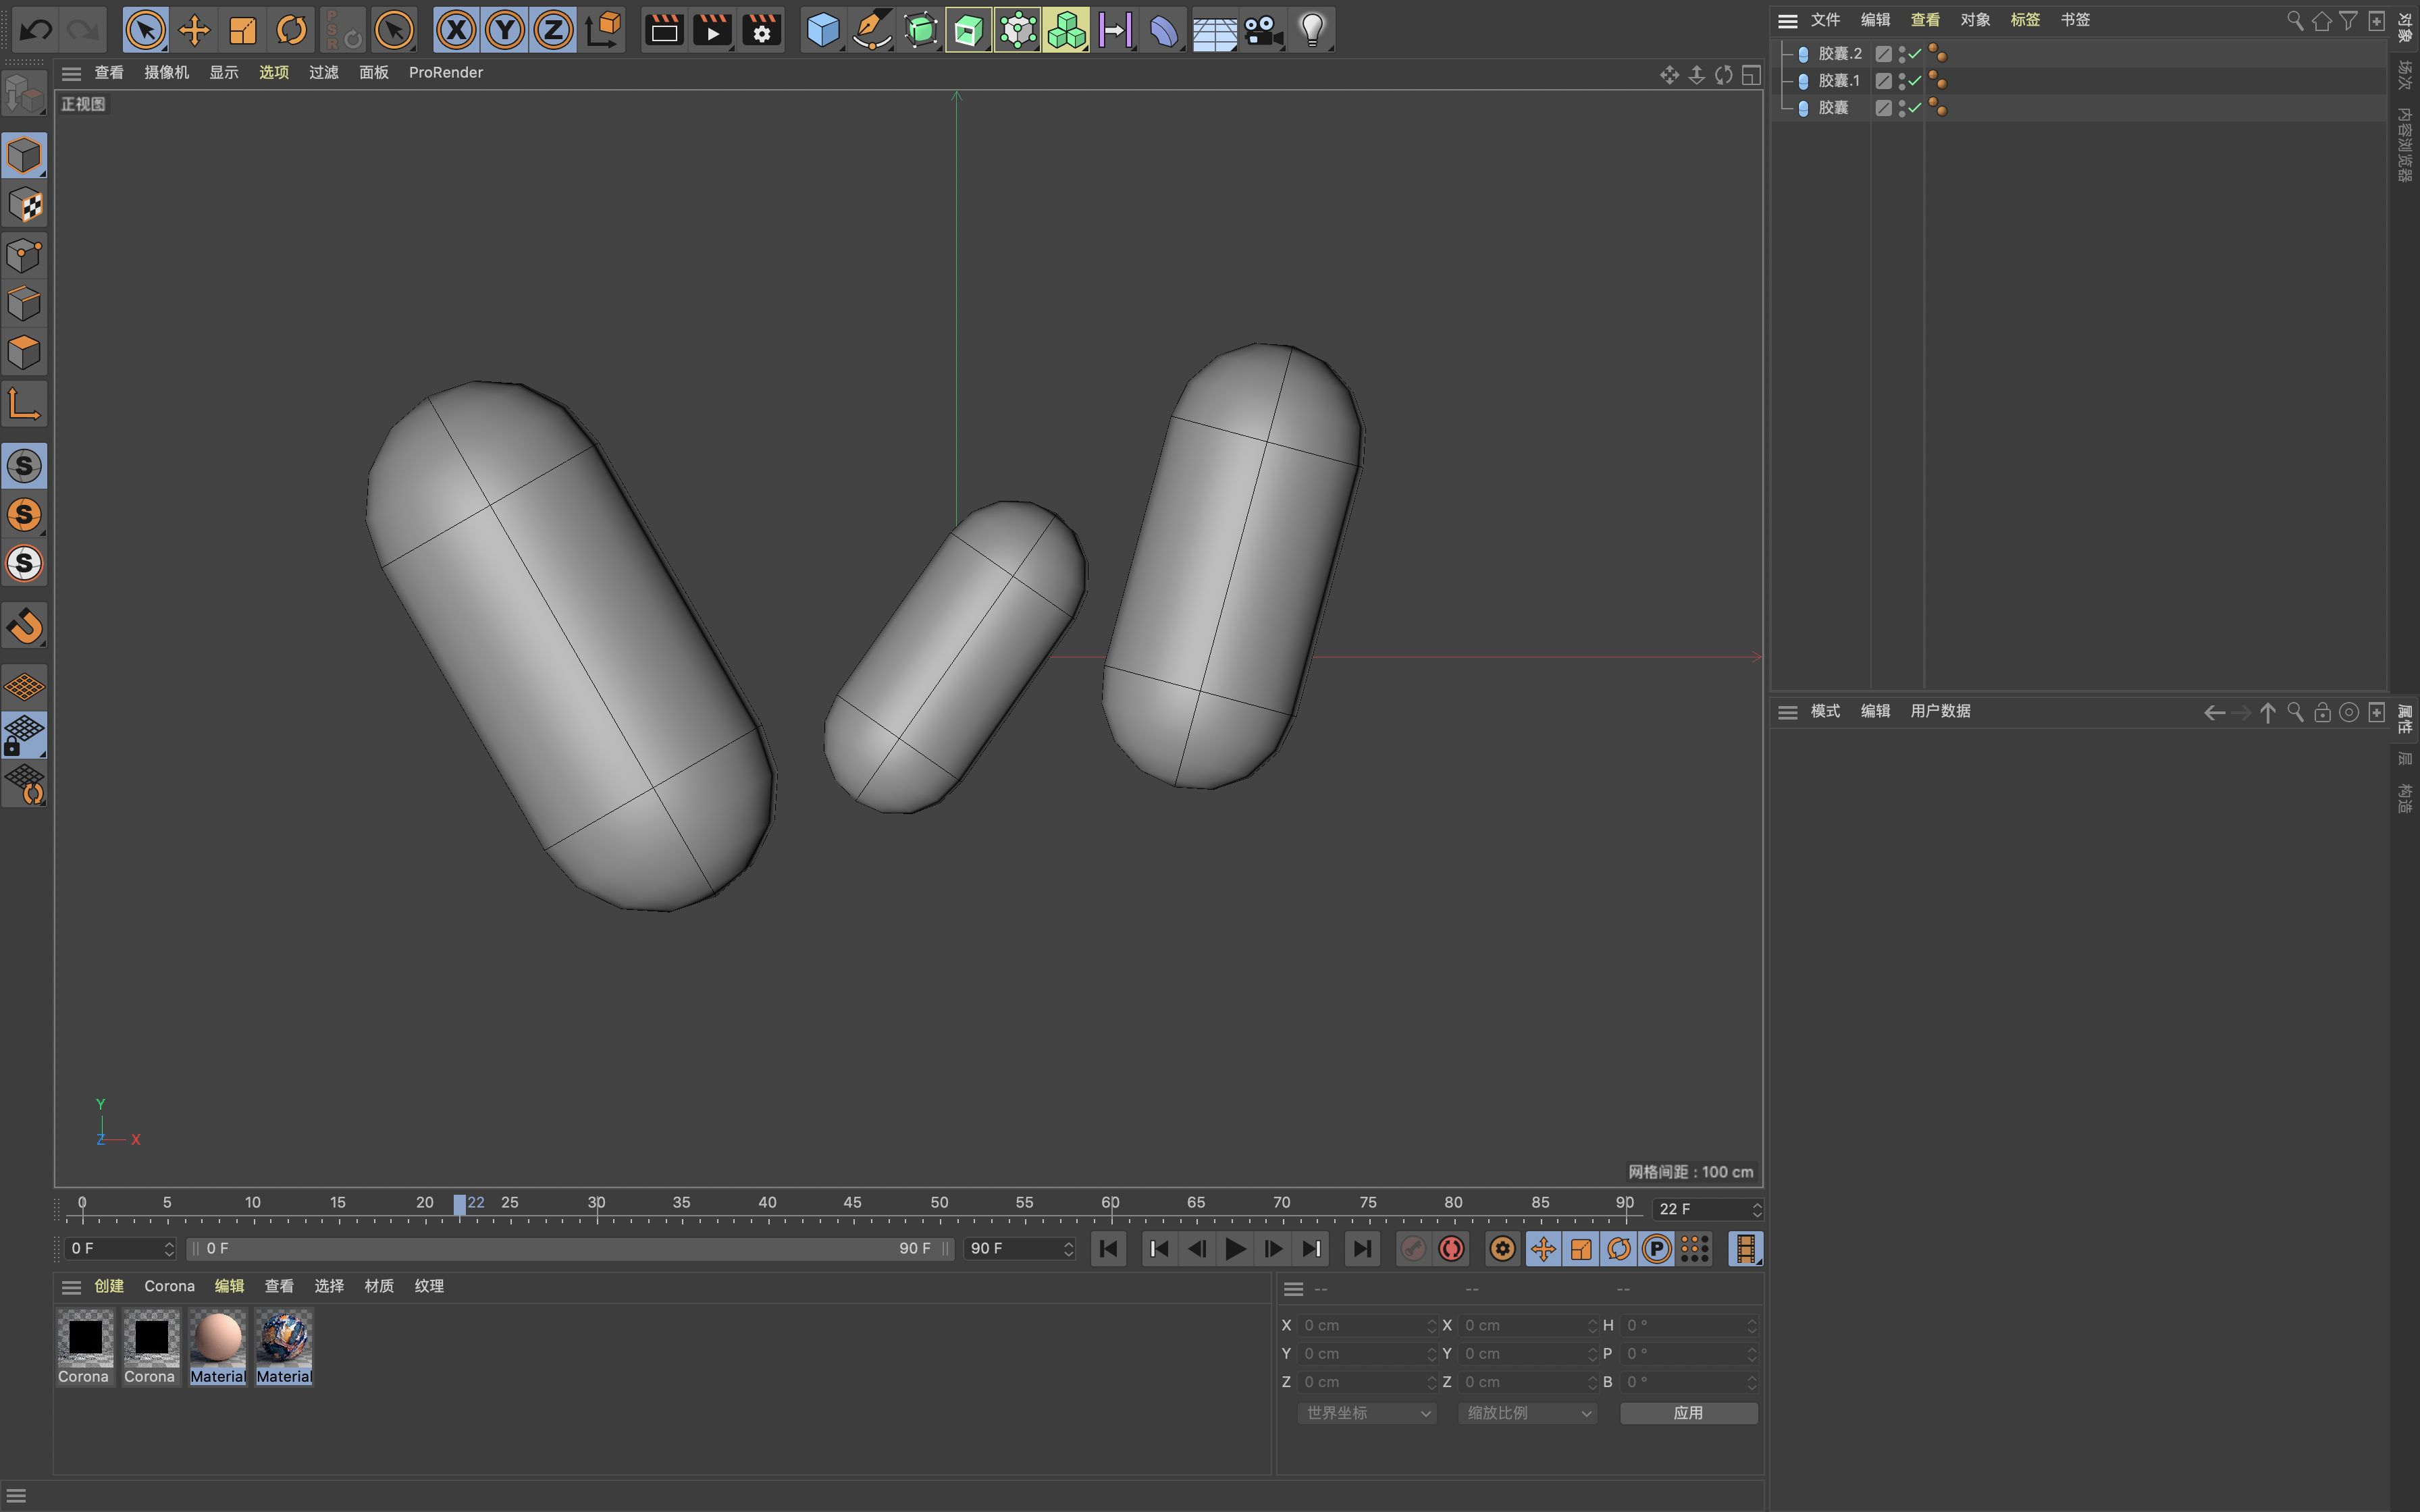
Task: Add a floor environment object
Action: point(1214,30)
